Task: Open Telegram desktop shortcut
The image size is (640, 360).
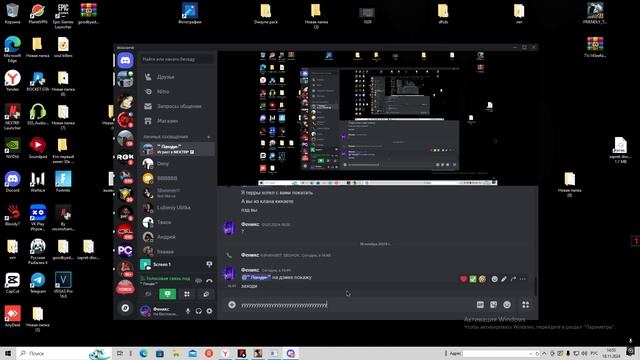Action: (x=38, y=283)
